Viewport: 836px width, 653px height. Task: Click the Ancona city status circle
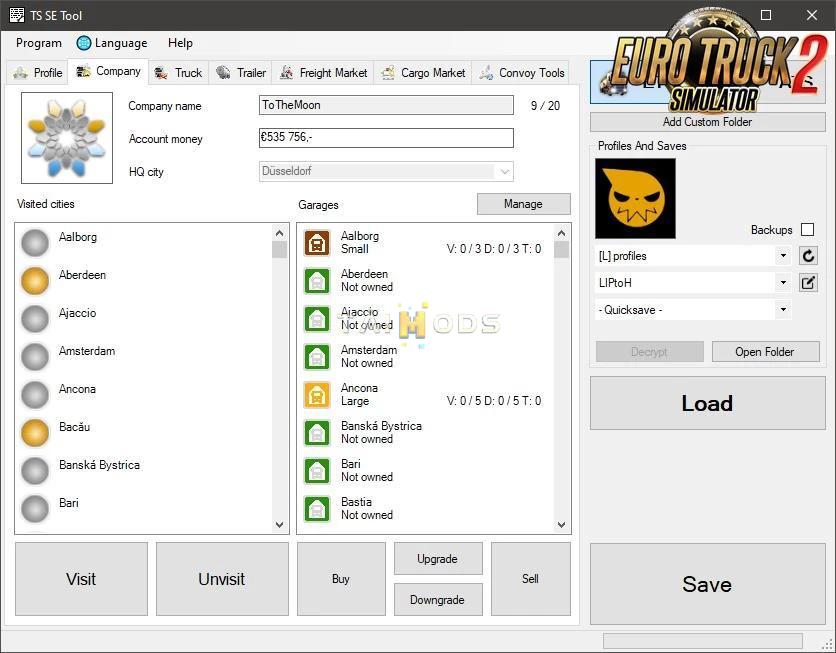[x=35, y=394]
